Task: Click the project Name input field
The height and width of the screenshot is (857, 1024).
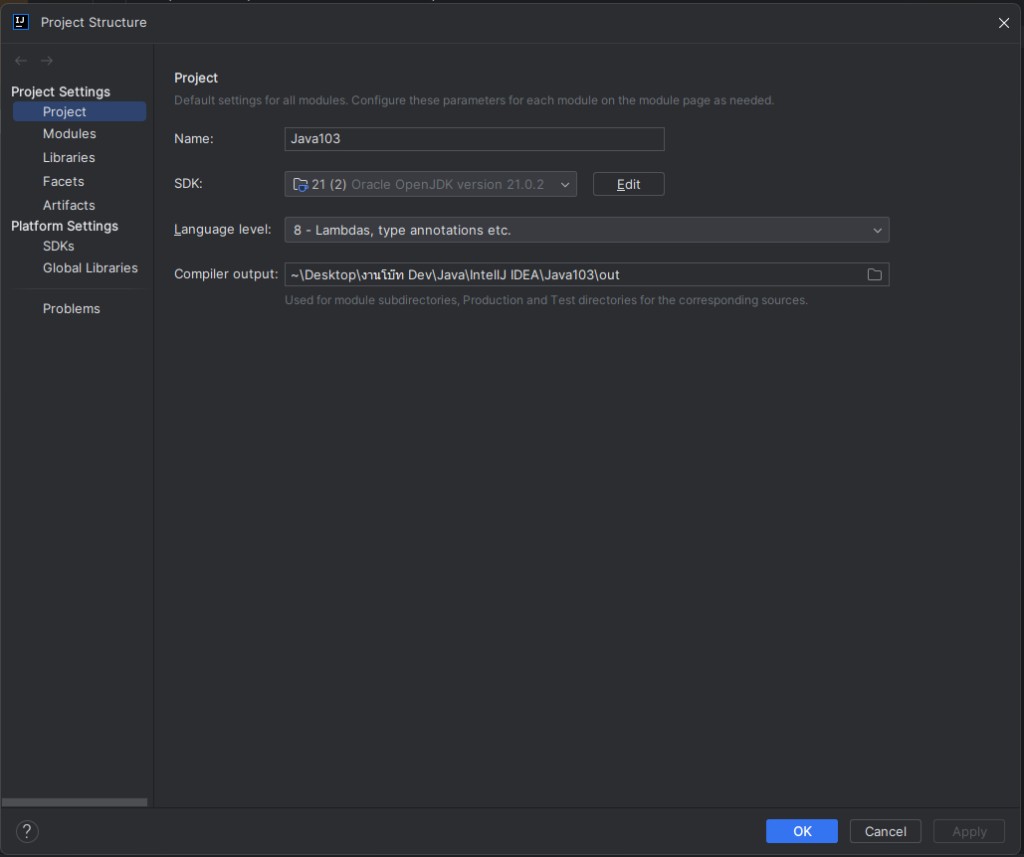Action: click(474, 139)
